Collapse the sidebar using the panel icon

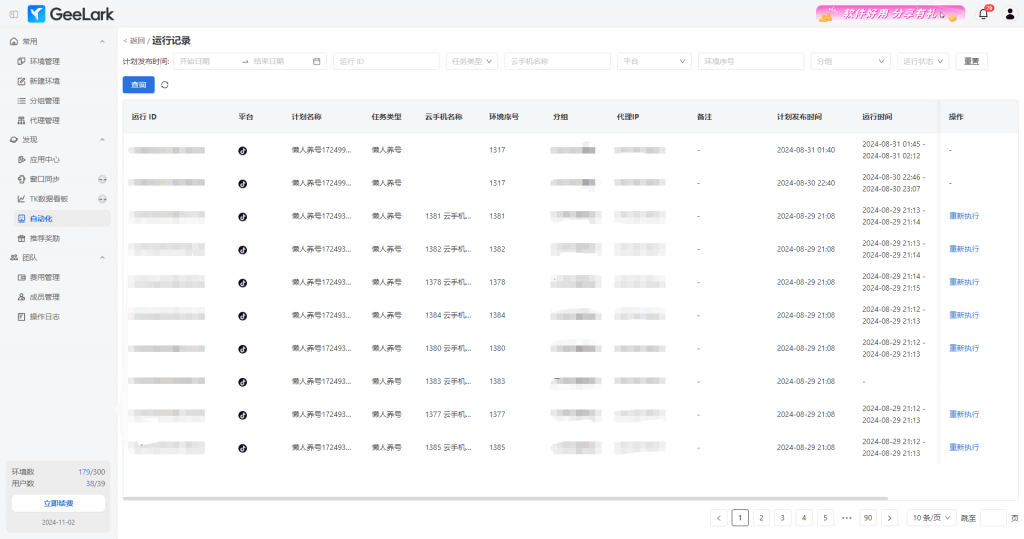pos(13,14)
